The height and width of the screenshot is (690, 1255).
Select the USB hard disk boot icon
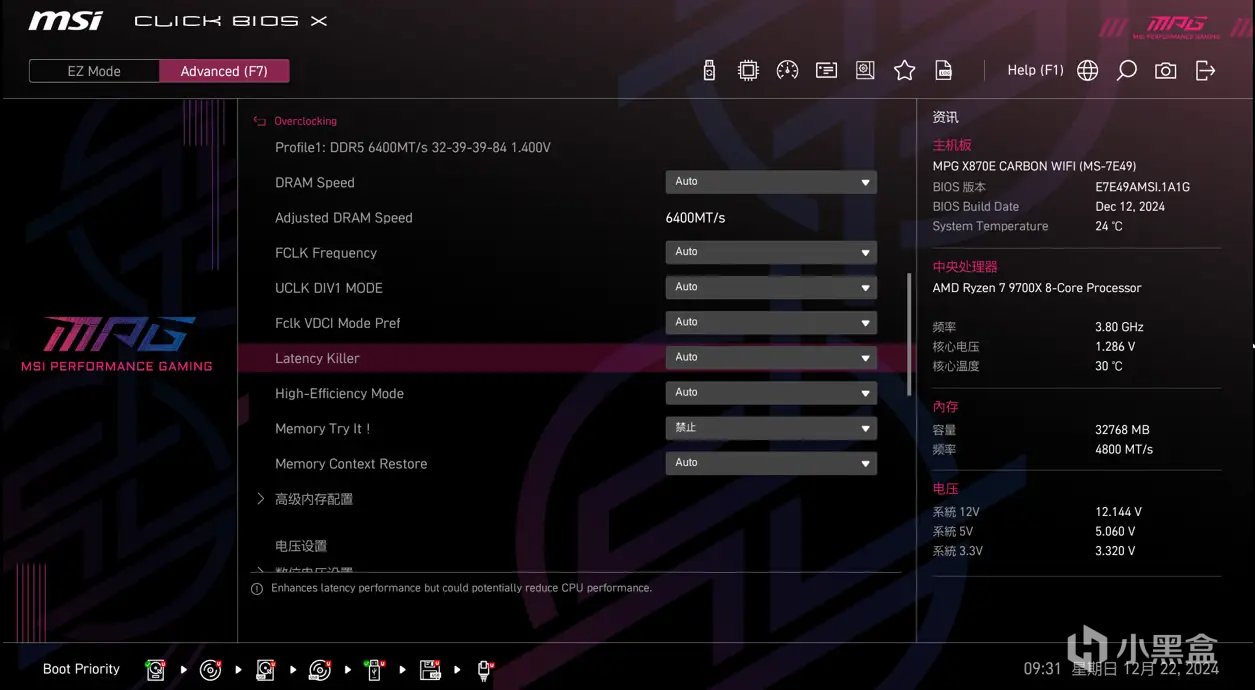pos(265,669)
